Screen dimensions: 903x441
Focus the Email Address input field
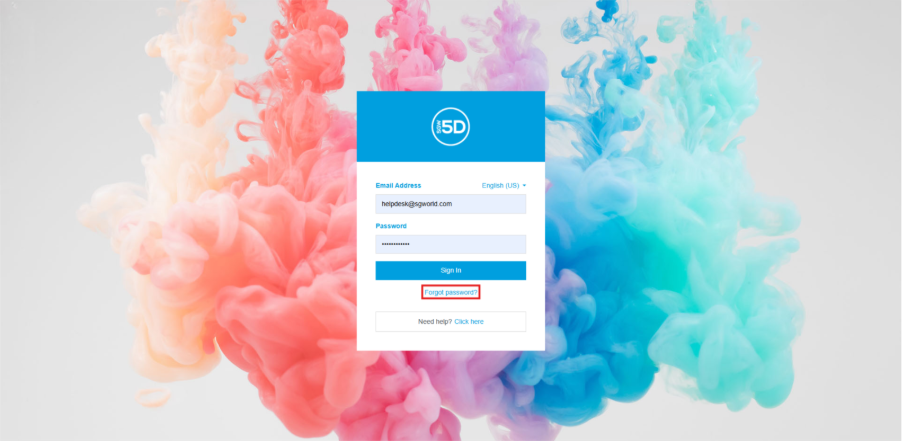click(x=450, y=204)
